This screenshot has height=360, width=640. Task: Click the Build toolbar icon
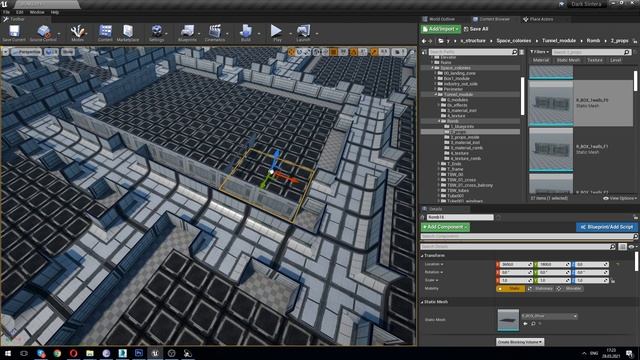[246, 33]
